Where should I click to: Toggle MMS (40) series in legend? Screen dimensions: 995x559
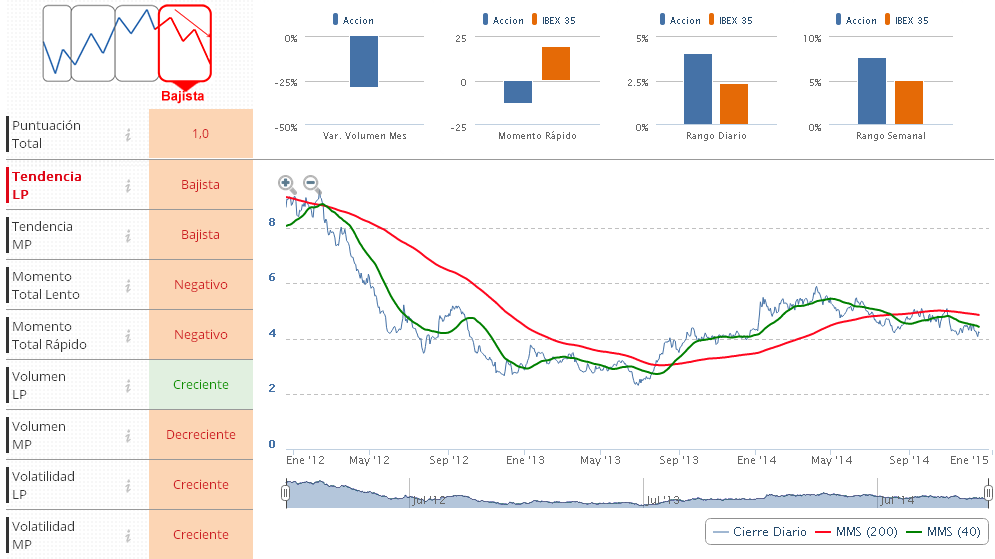pyautogui.click(x=944, y=532)
